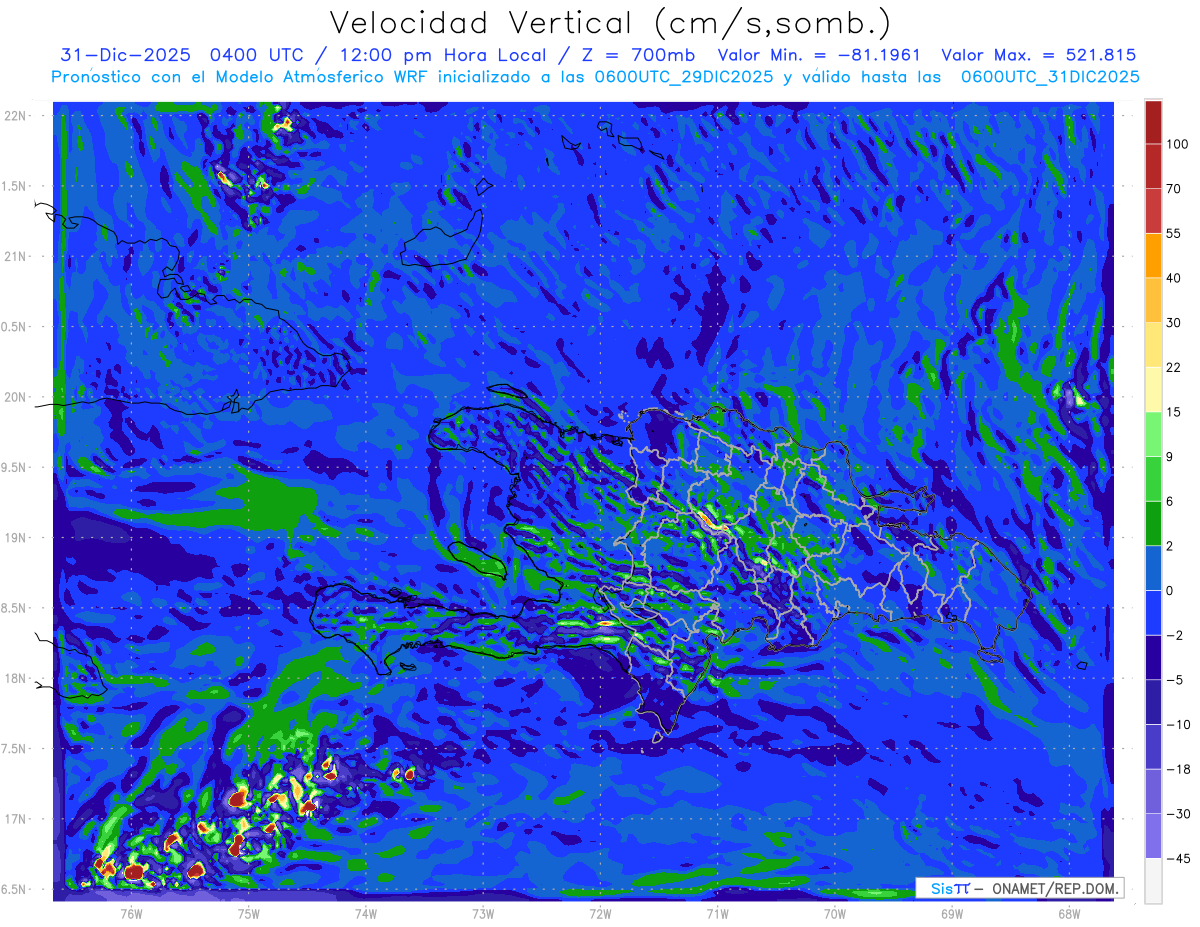Click the "Valor Max. = 521.815" text

pyautogui.click(x=1038, y=55)
